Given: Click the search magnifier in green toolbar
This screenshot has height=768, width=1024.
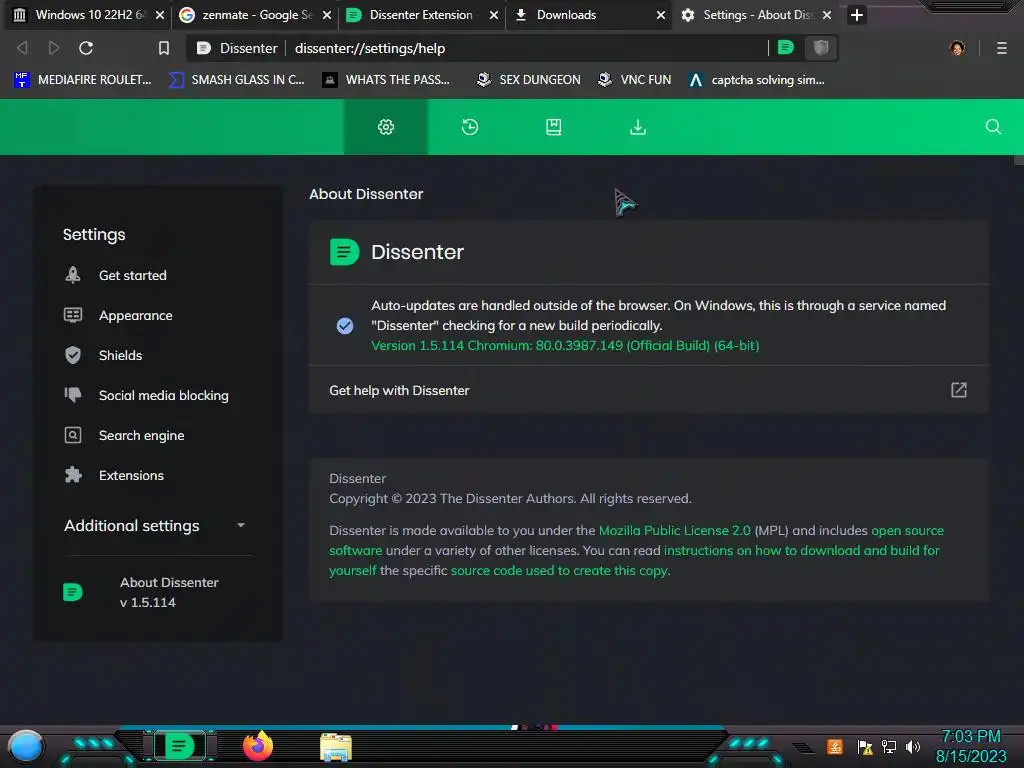Looking at the screenshot, I should (993, 127).
